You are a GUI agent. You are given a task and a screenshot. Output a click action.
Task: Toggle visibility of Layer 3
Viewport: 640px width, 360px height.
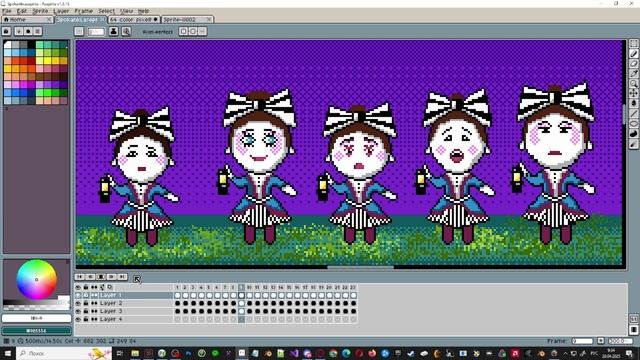(78, 311)
